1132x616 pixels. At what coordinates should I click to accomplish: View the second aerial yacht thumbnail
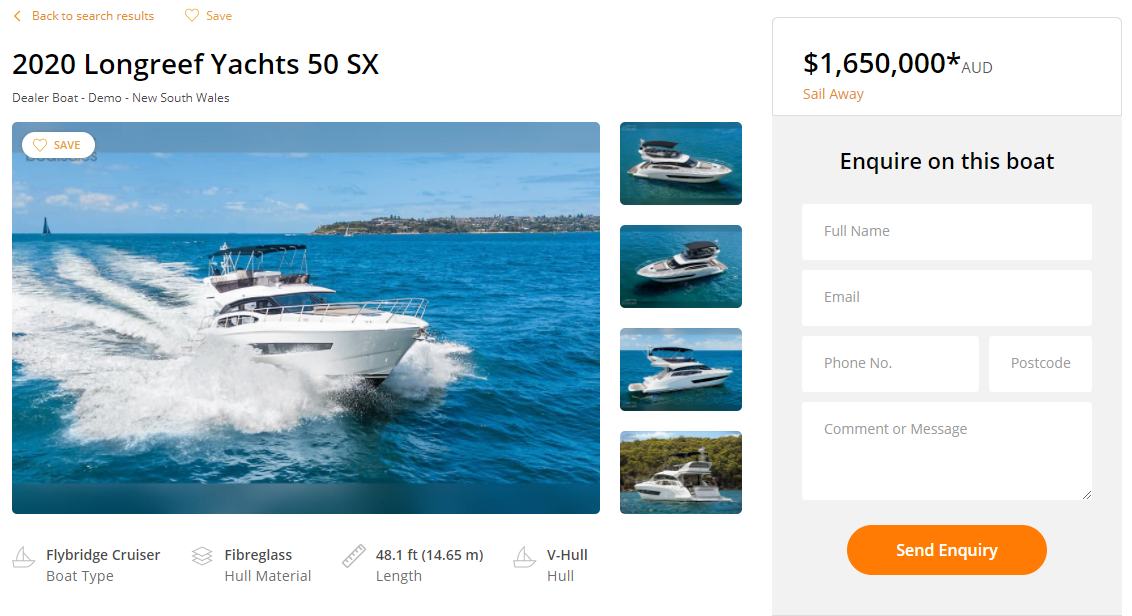click(x=681, y=266)
